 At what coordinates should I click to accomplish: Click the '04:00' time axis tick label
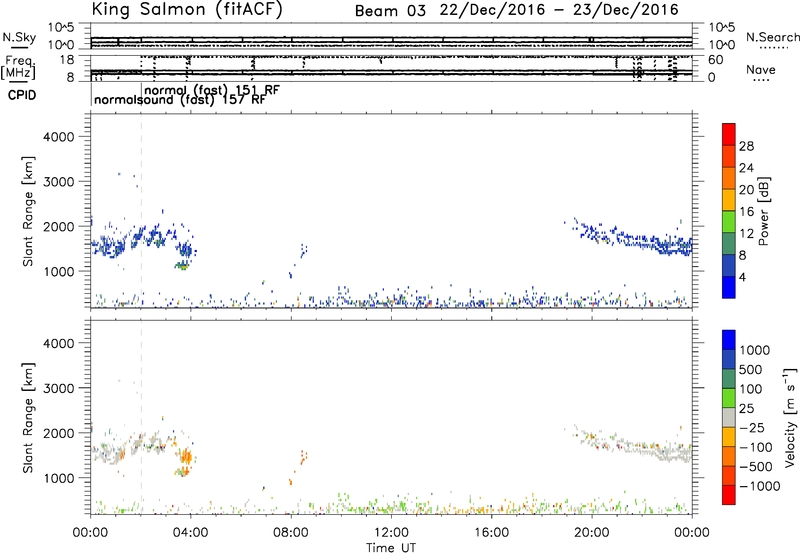(x=190, y=533)
